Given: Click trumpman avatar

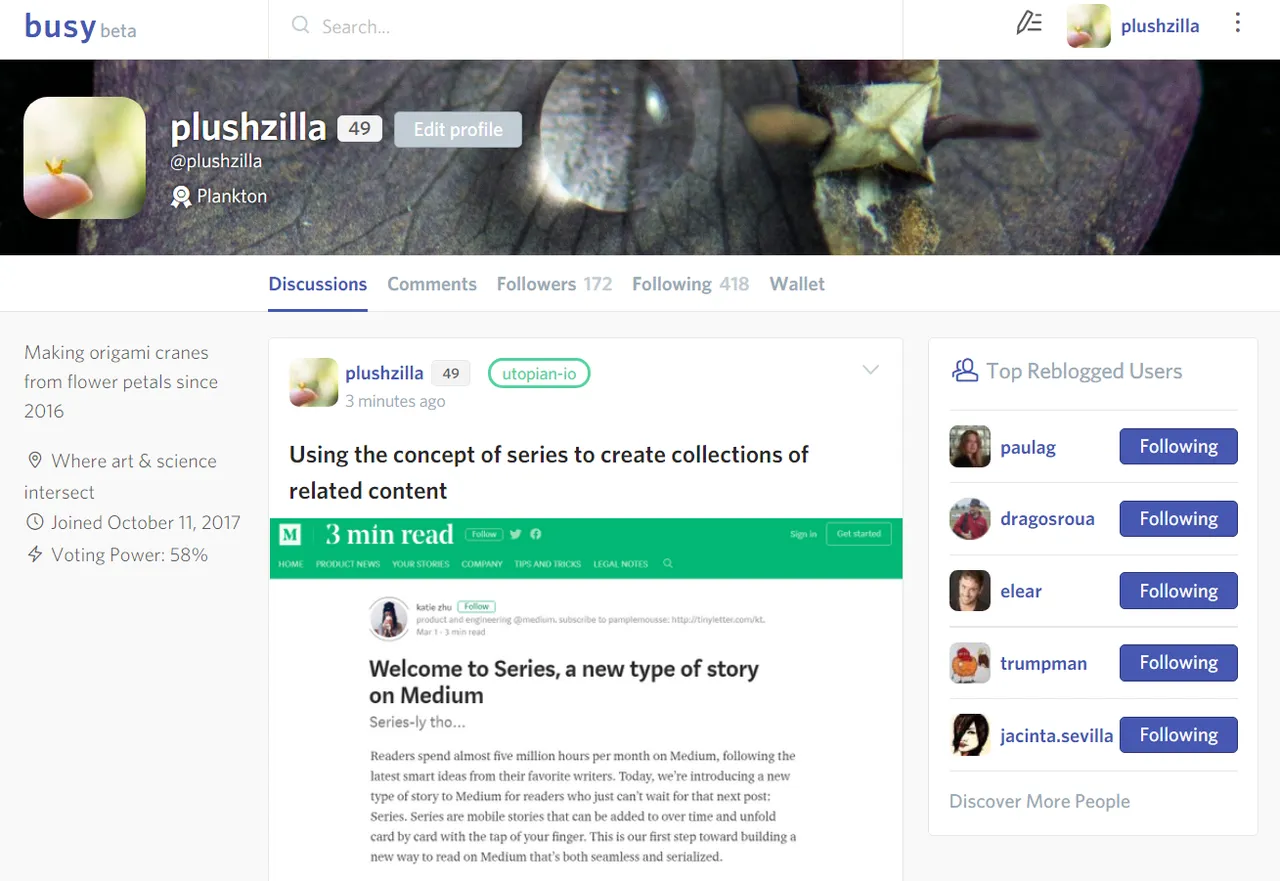Looking at the screenshot, I should click(970, 663).
